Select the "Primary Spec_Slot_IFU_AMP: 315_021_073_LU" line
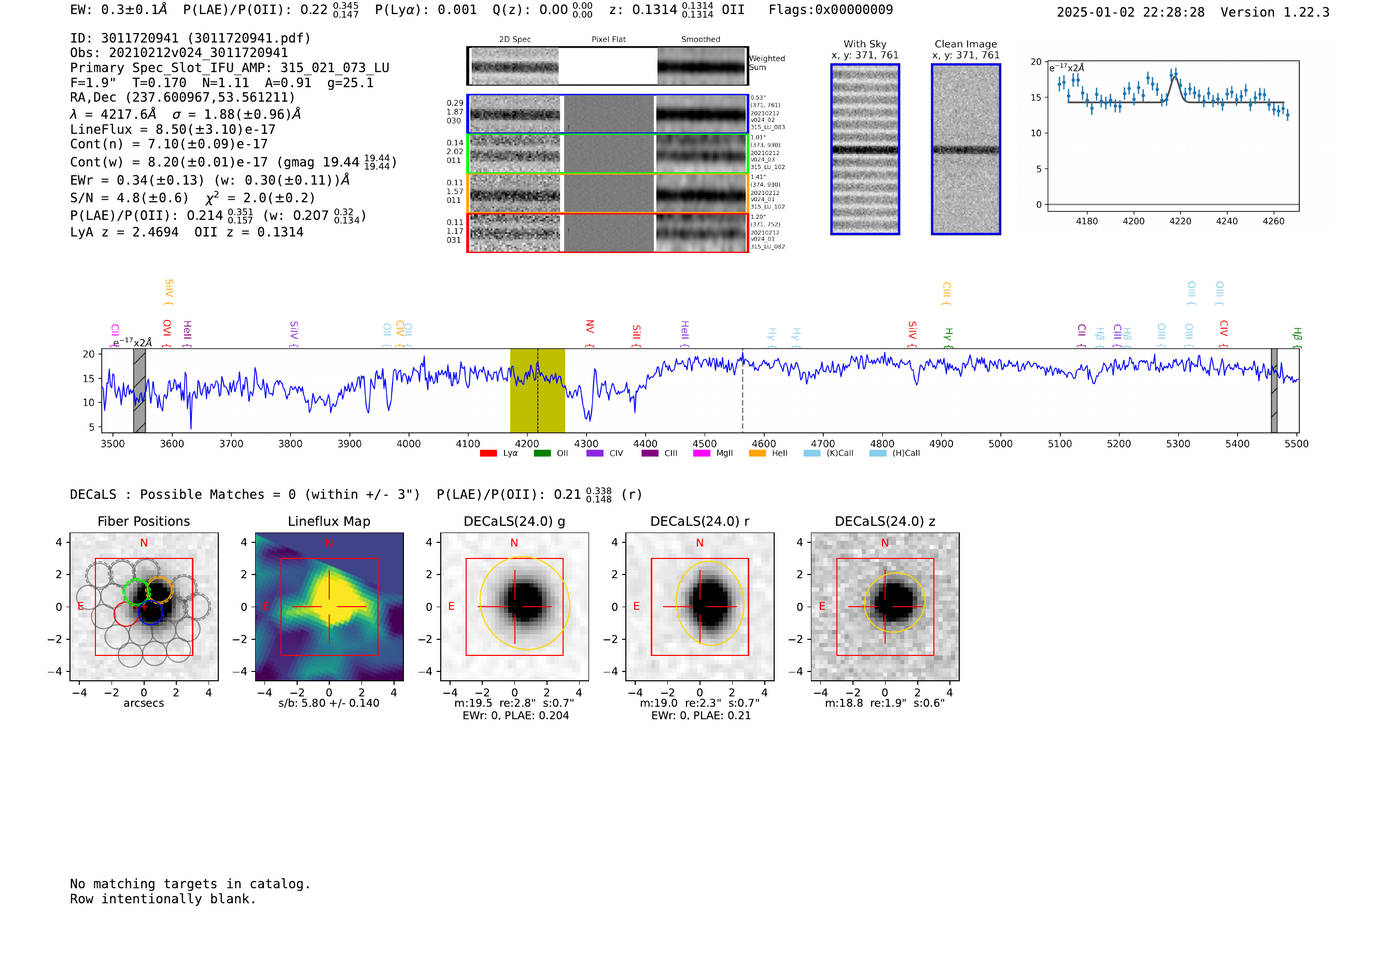The width and height of the screenshot is (1400, 953). 230,68
